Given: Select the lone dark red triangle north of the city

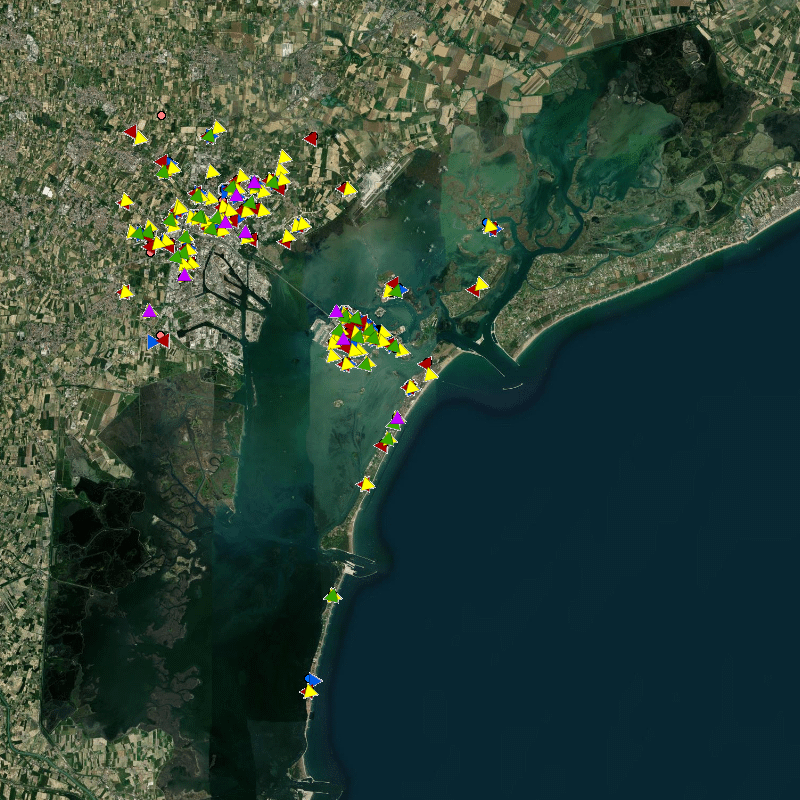Looking at the screenshot, I should click(311, 138).
